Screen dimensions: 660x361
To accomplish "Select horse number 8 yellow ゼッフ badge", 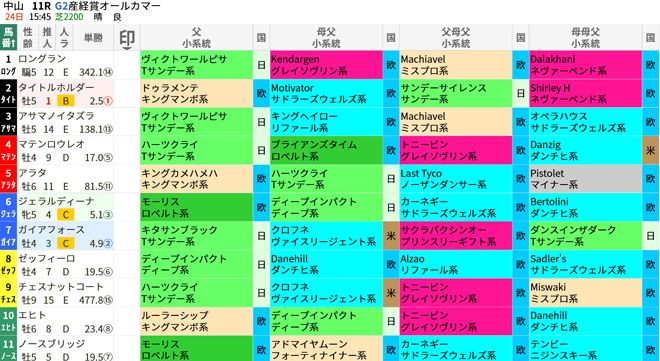I will (x=8, y=265).
